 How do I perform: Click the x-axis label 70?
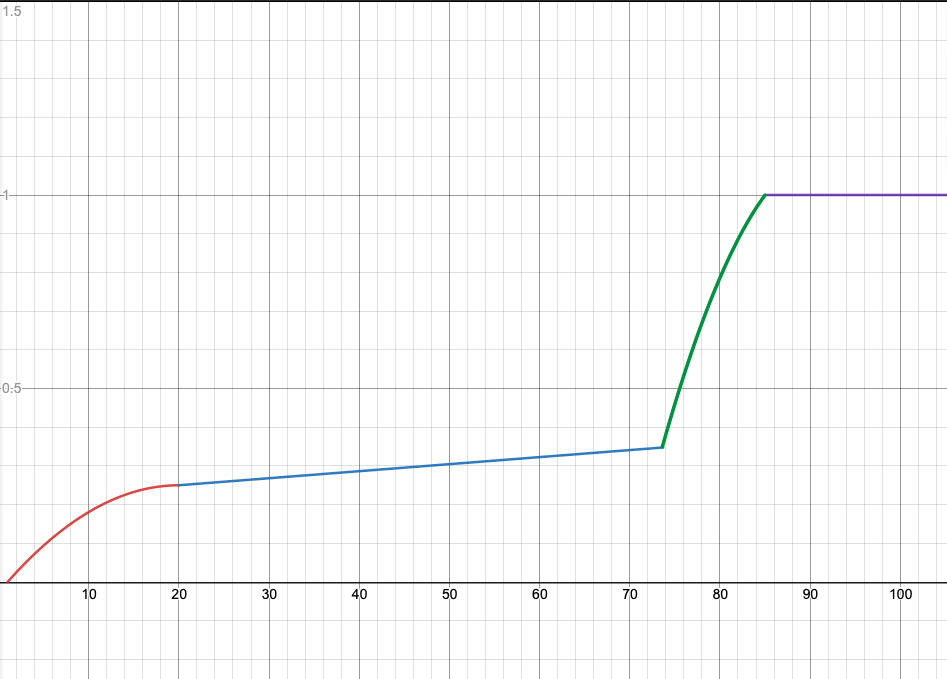point(630,595)
